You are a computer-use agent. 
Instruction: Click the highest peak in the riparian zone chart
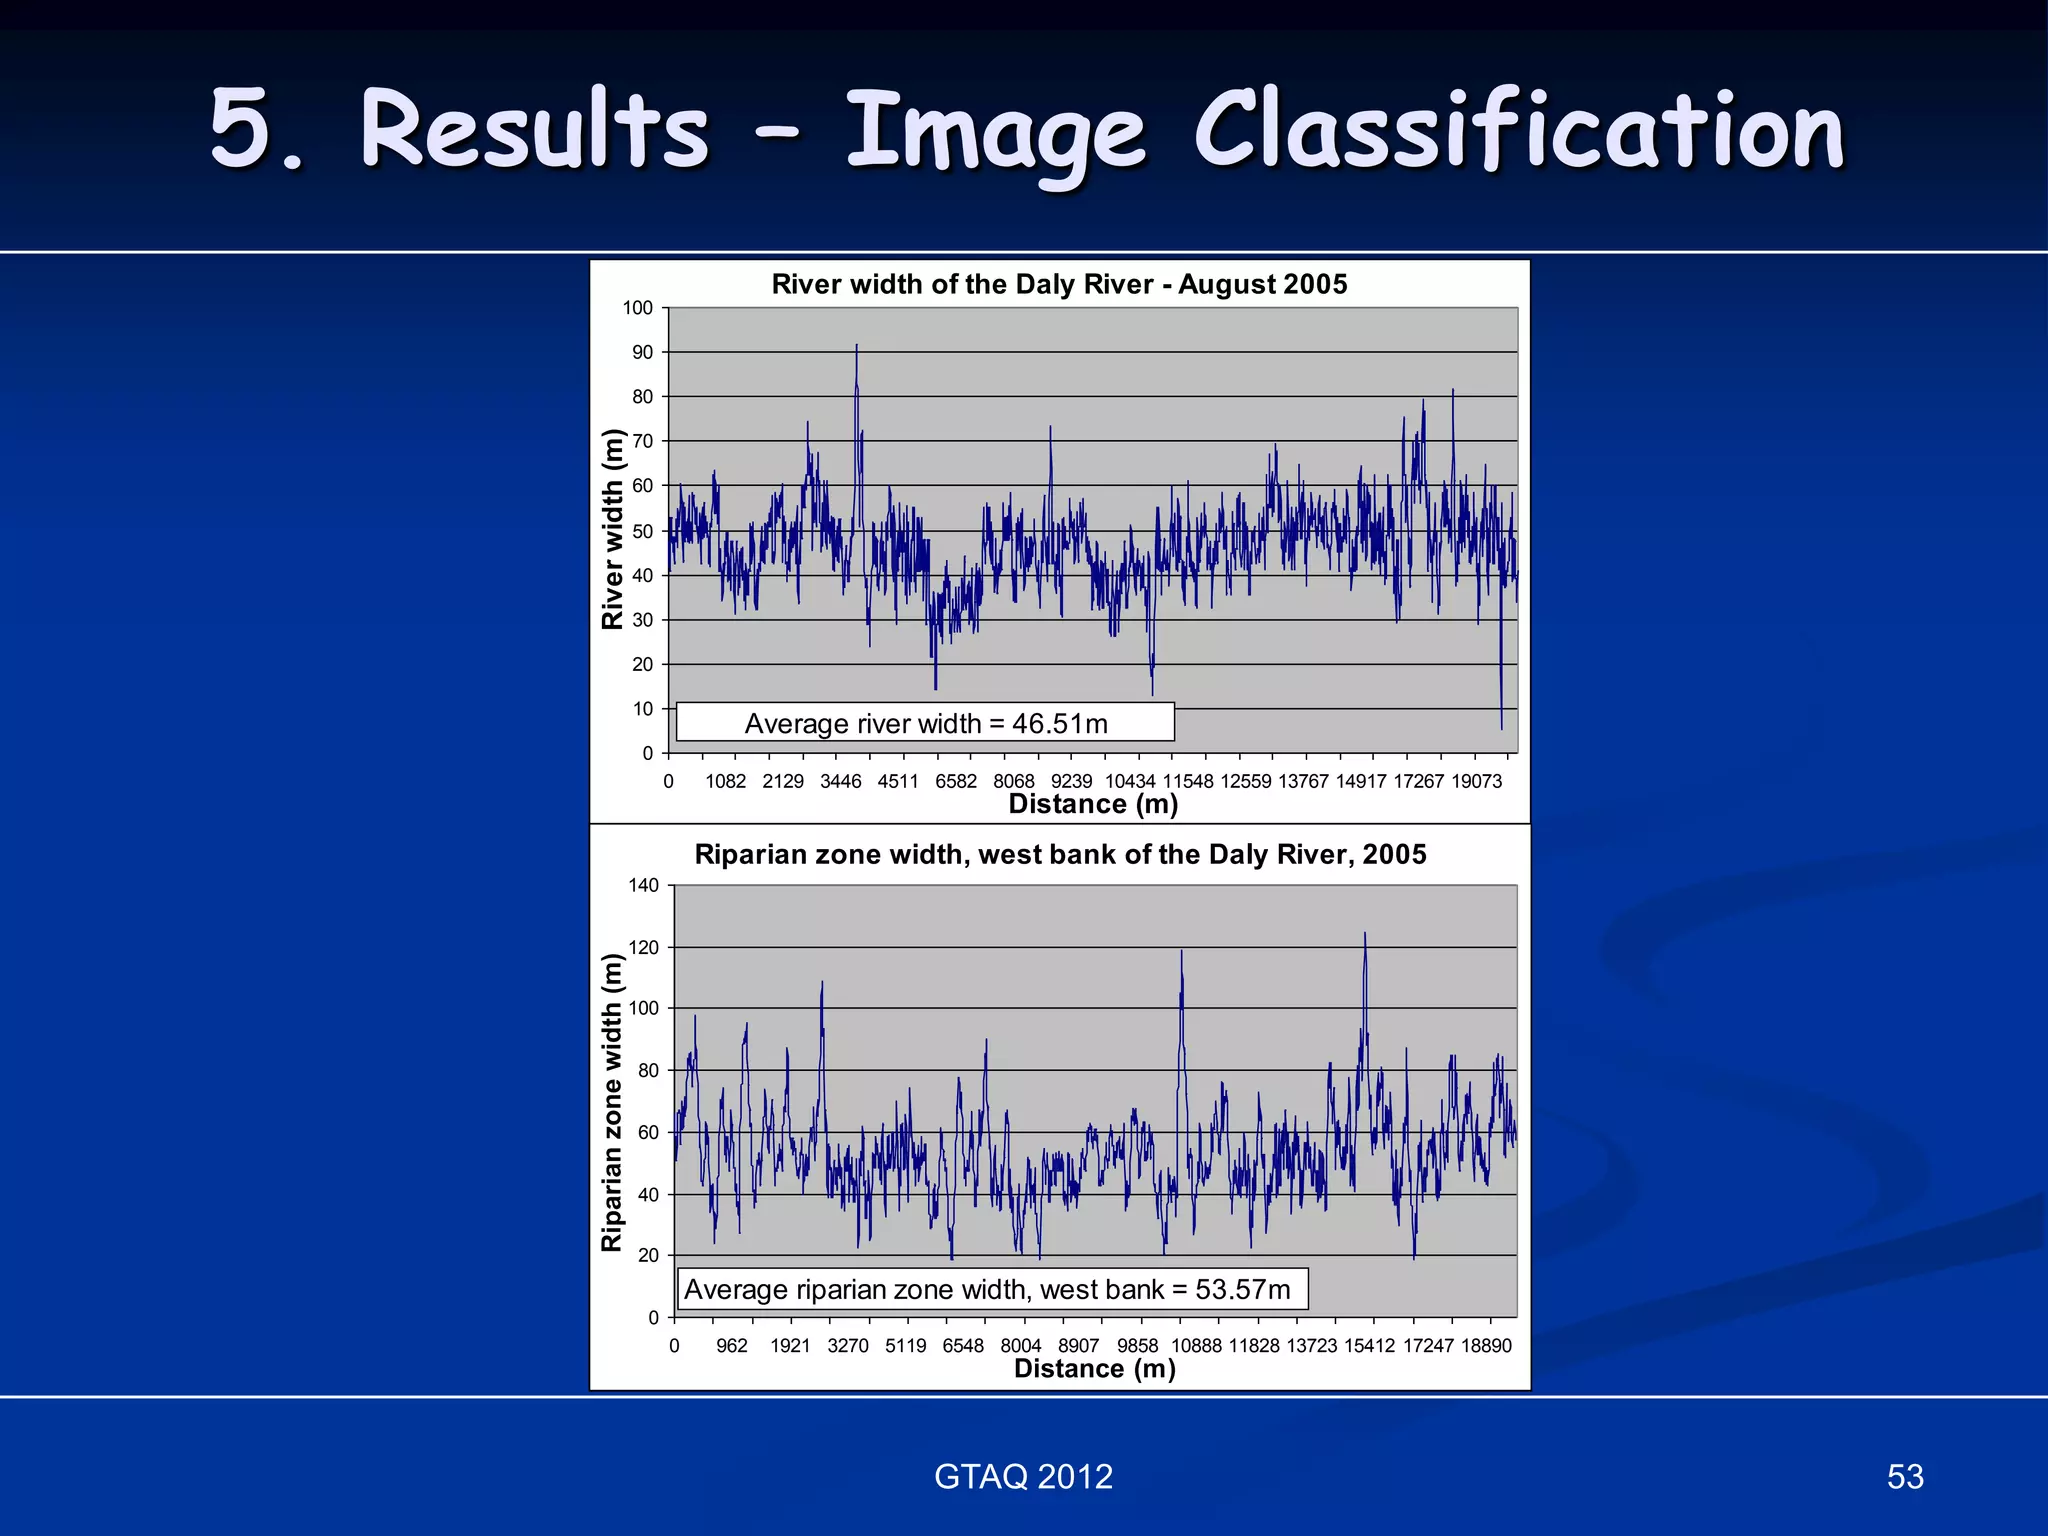1365,936
